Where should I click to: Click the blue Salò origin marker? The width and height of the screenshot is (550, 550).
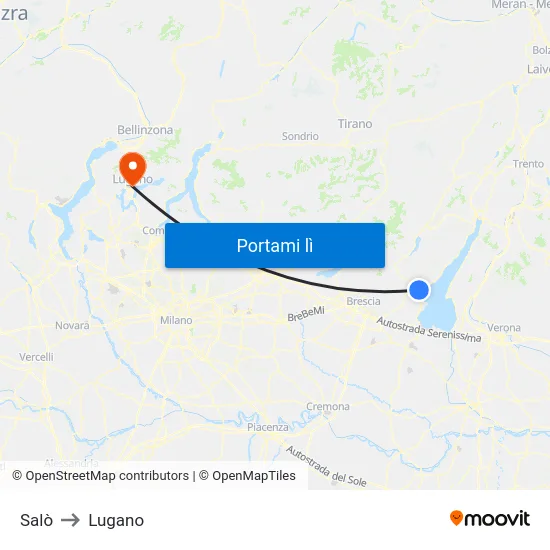[419, 290]
